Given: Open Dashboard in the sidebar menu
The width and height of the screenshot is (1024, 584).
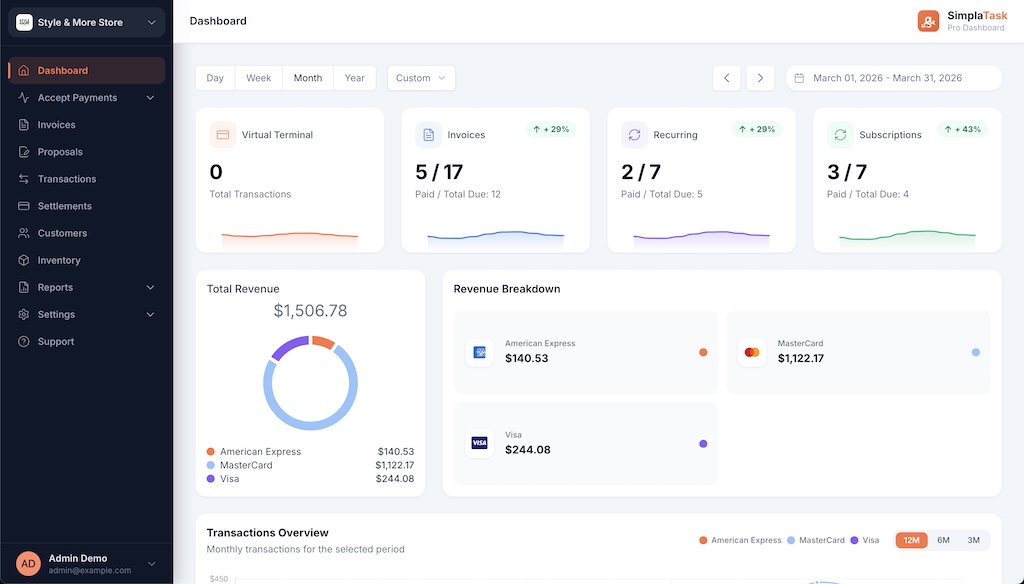Looking at the screenshot, I should [x=86, y=71].
